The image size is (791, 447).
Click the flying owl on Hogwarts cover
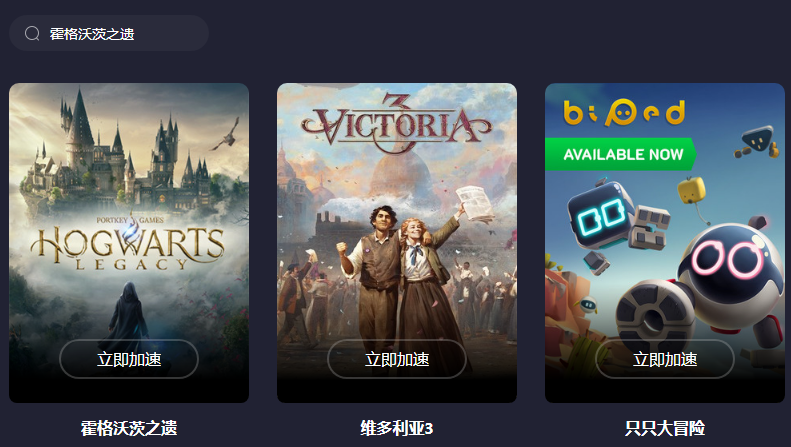tap(227, 134)
